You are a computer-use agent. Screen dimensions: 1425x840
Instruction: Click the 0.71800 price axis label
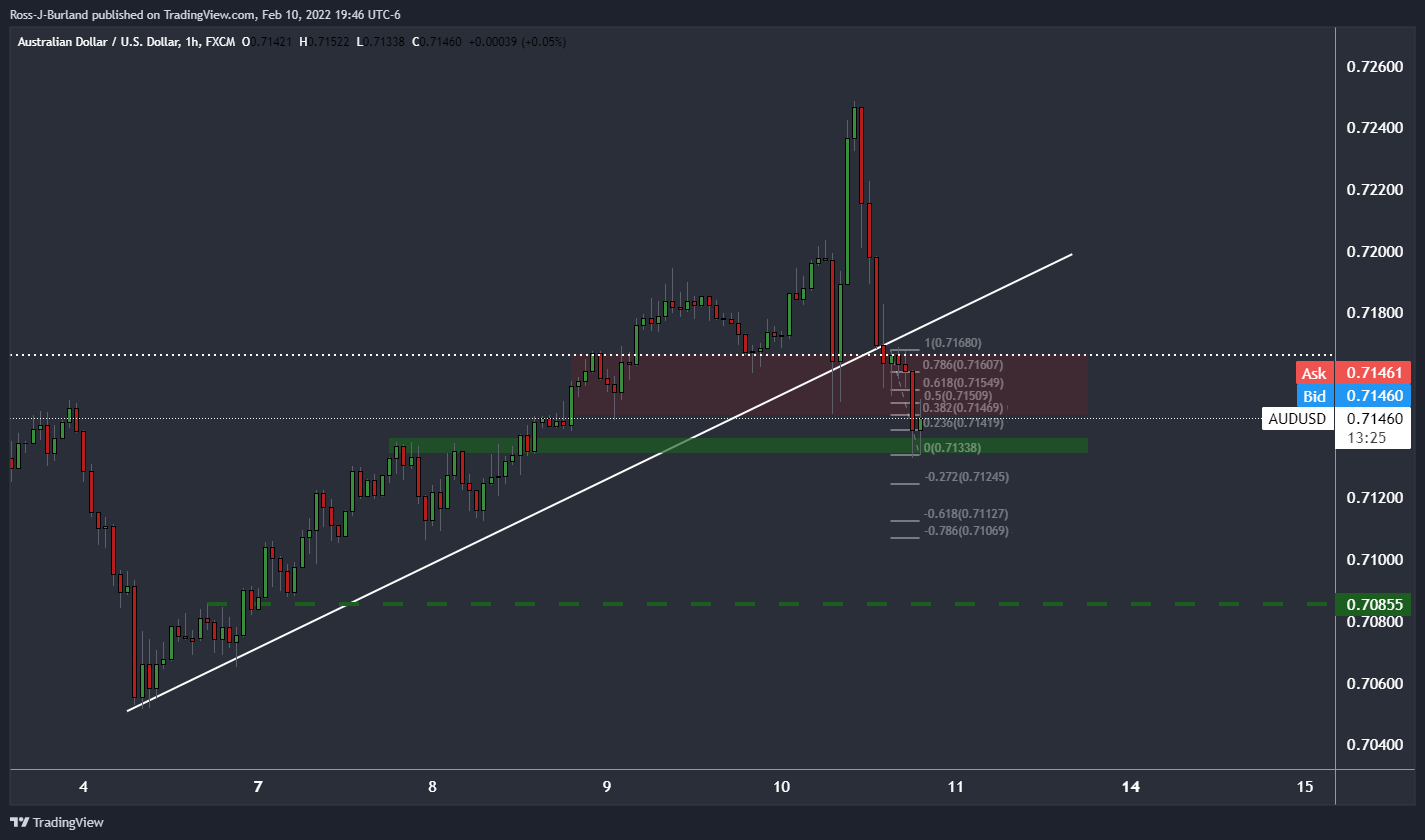point(1374,313)
